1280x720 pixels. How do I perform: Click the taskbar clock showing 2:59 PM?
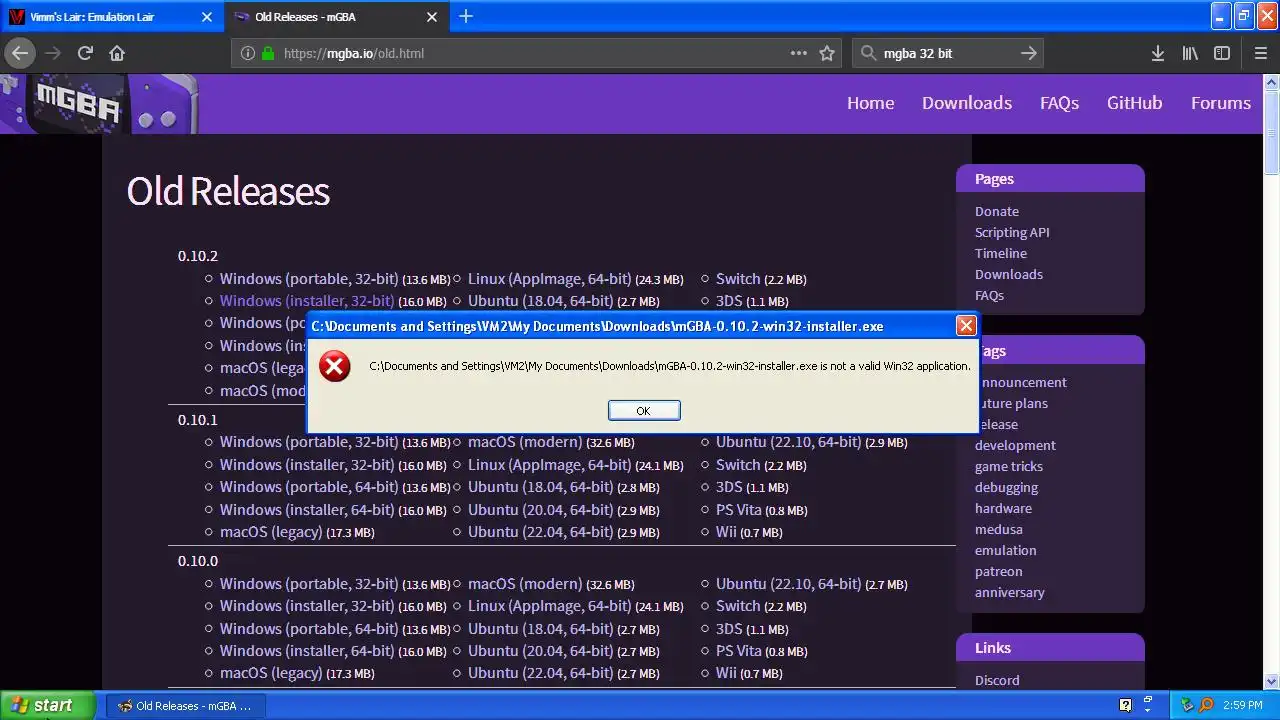(1243, 705)
